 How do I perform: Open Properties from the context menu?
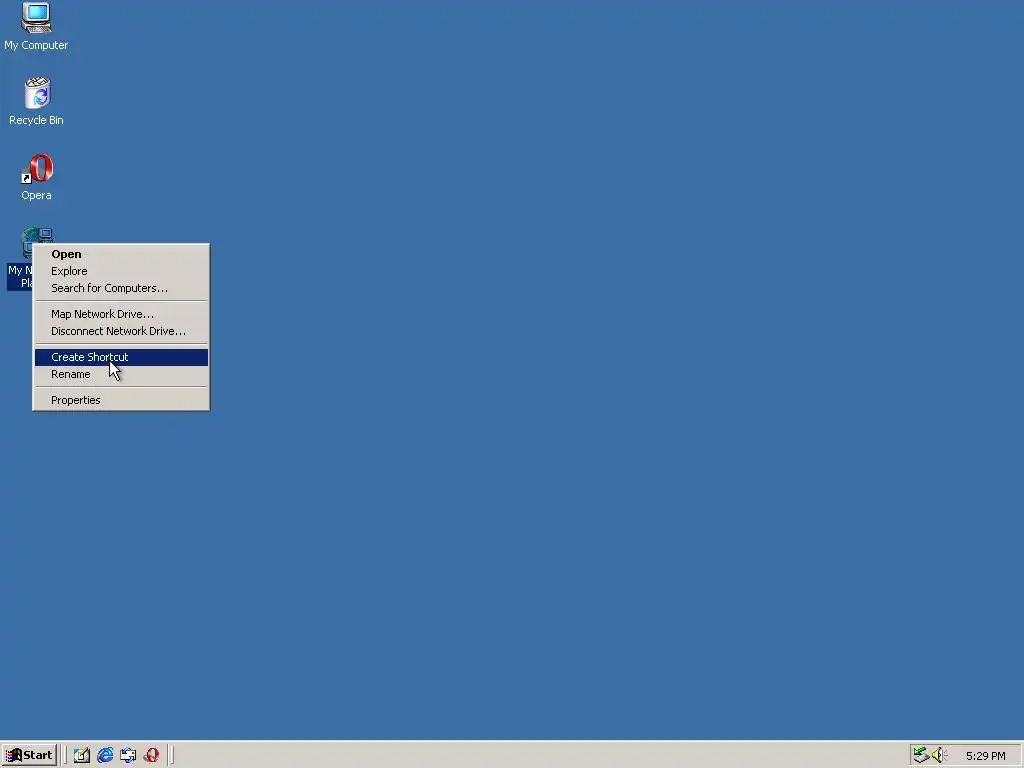coord(121,400)
